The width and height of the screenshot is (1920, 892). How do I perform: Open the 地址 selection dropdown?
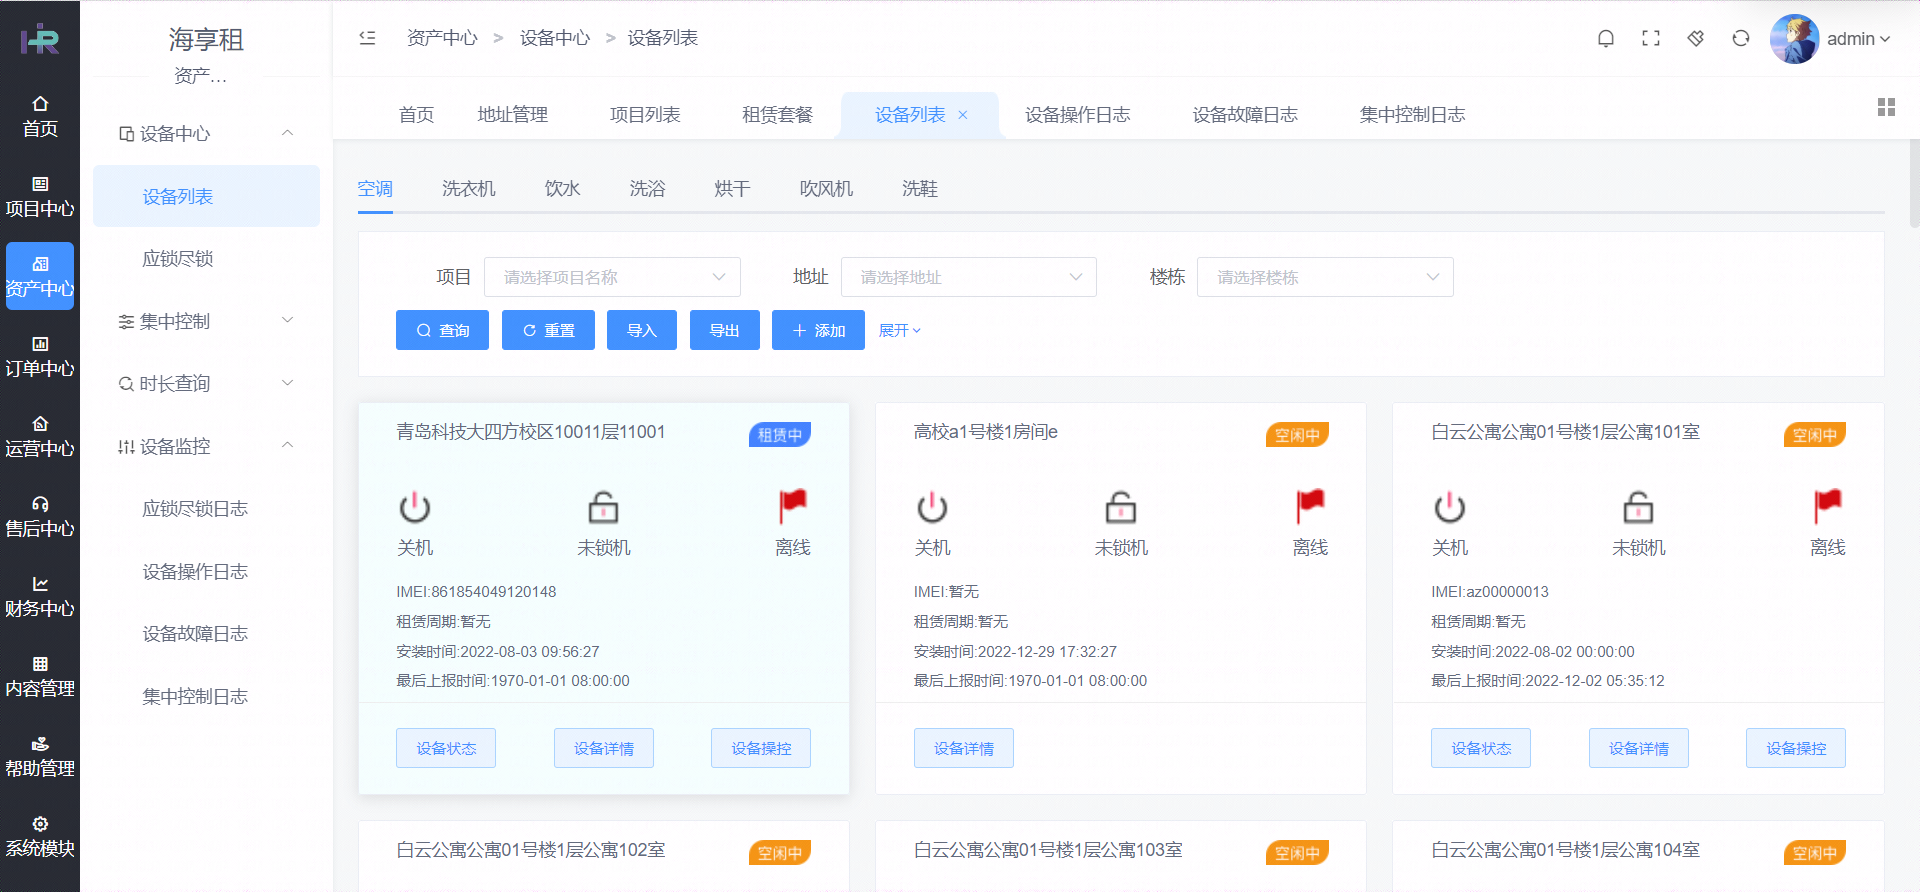point(969,277)
